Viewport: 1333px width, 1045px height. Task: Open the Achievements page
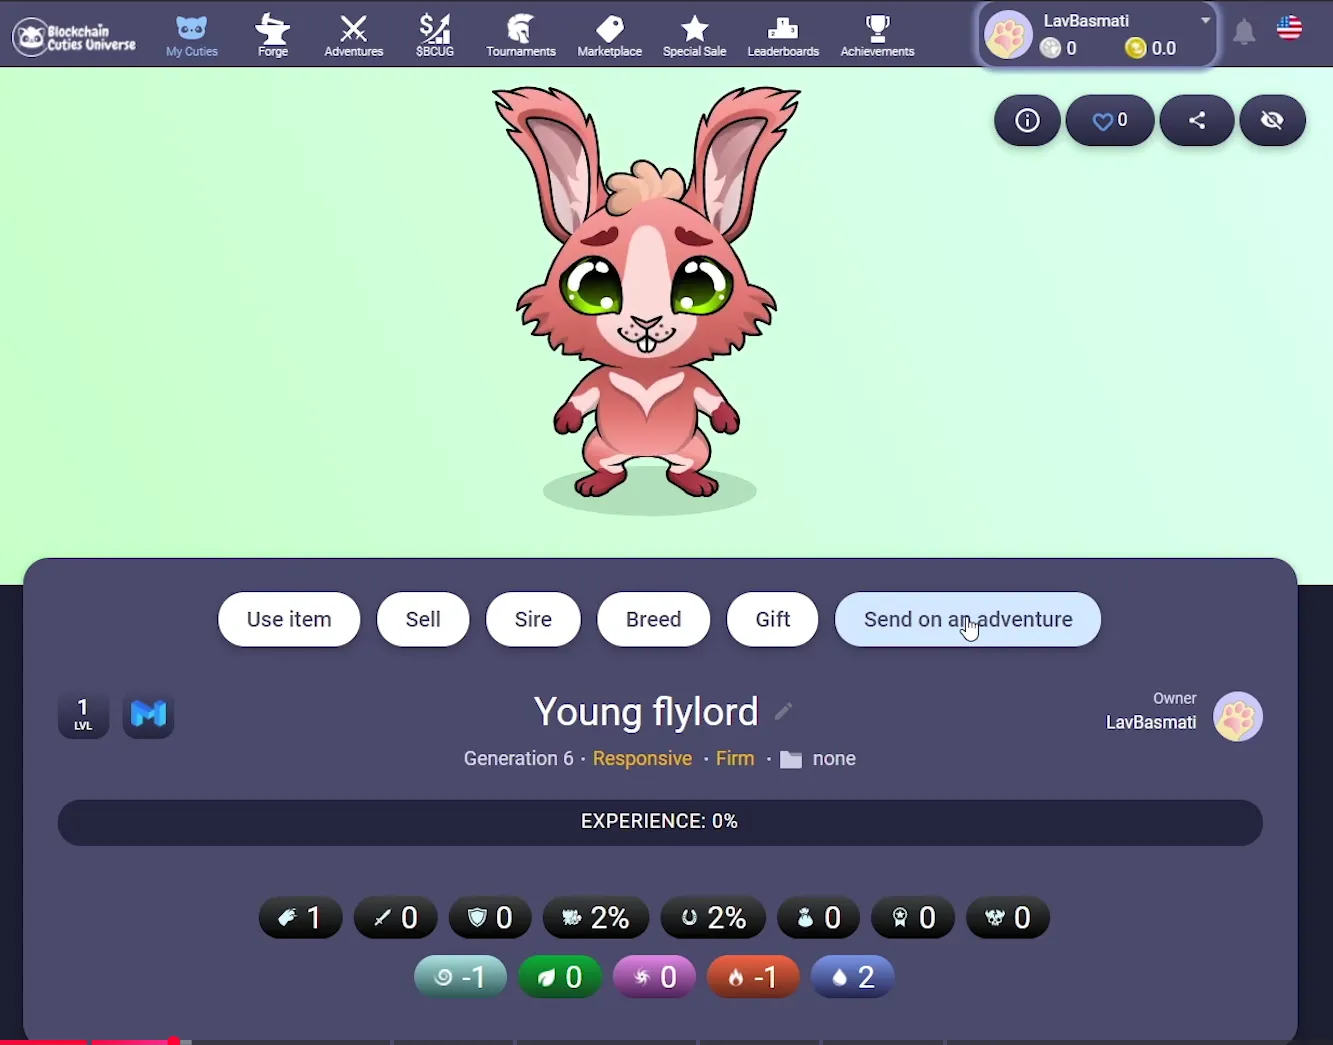click(878, 36)
